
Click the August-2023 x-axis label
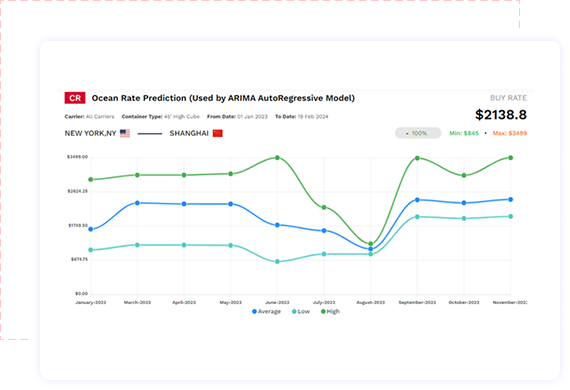(x=371, y=302)
